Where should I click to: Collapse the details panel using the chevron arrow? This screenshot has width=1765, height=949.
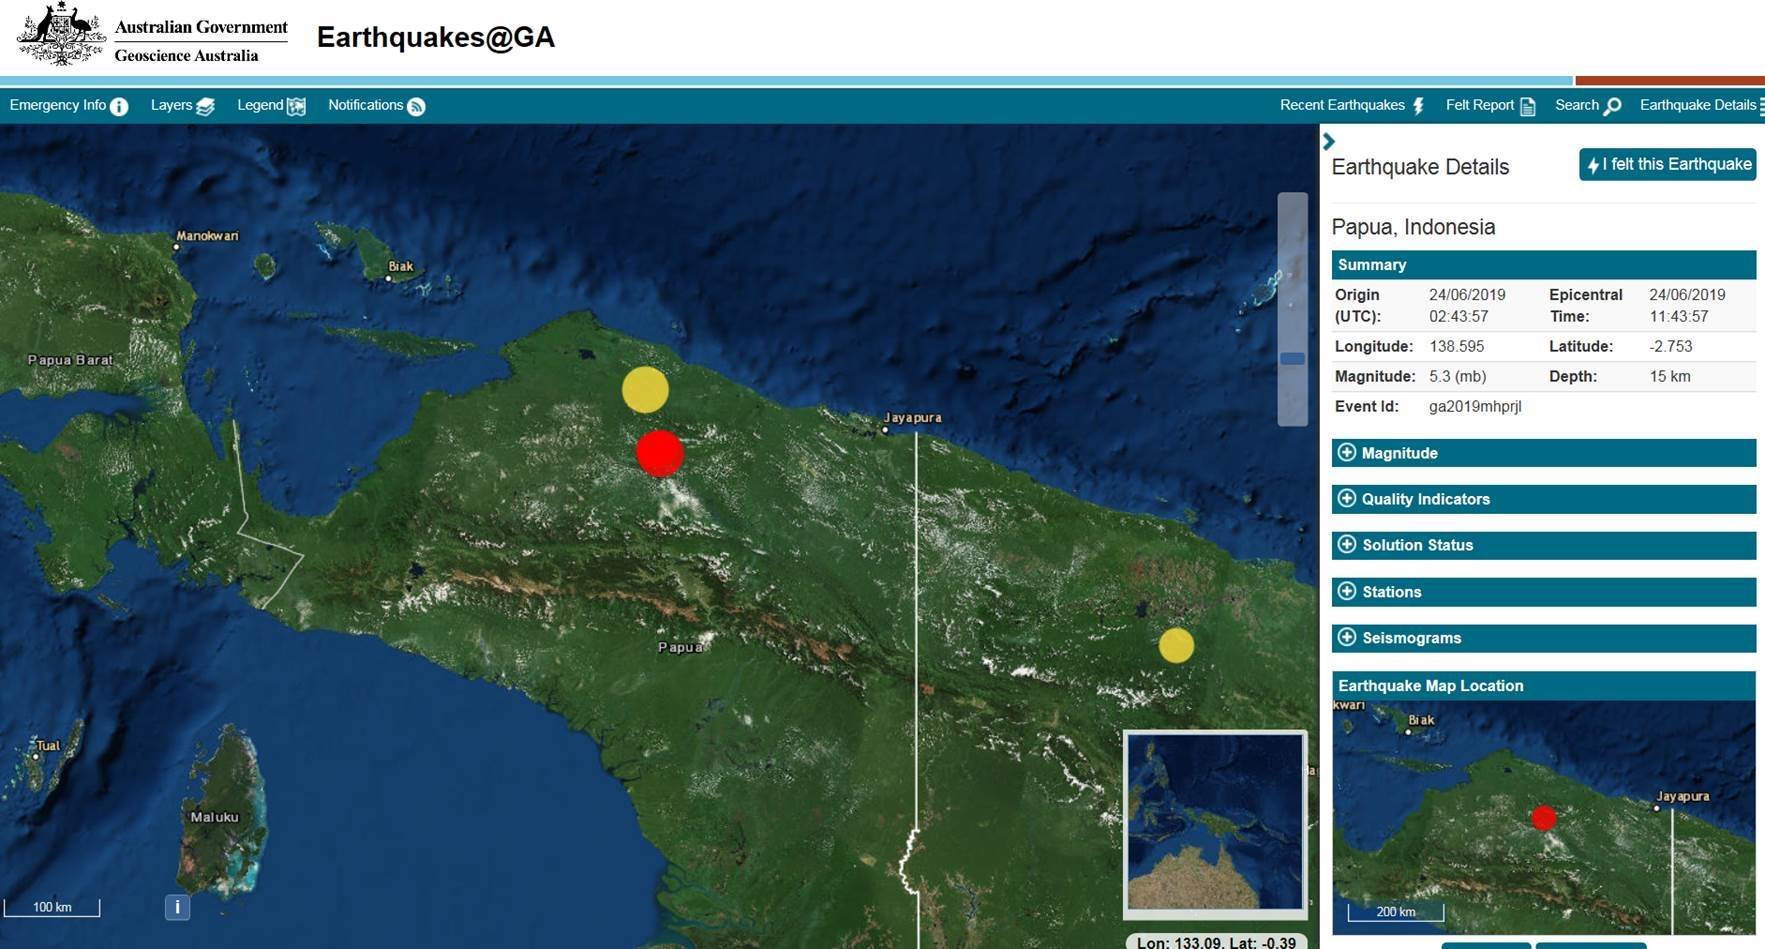click(x=1329, y=142)
